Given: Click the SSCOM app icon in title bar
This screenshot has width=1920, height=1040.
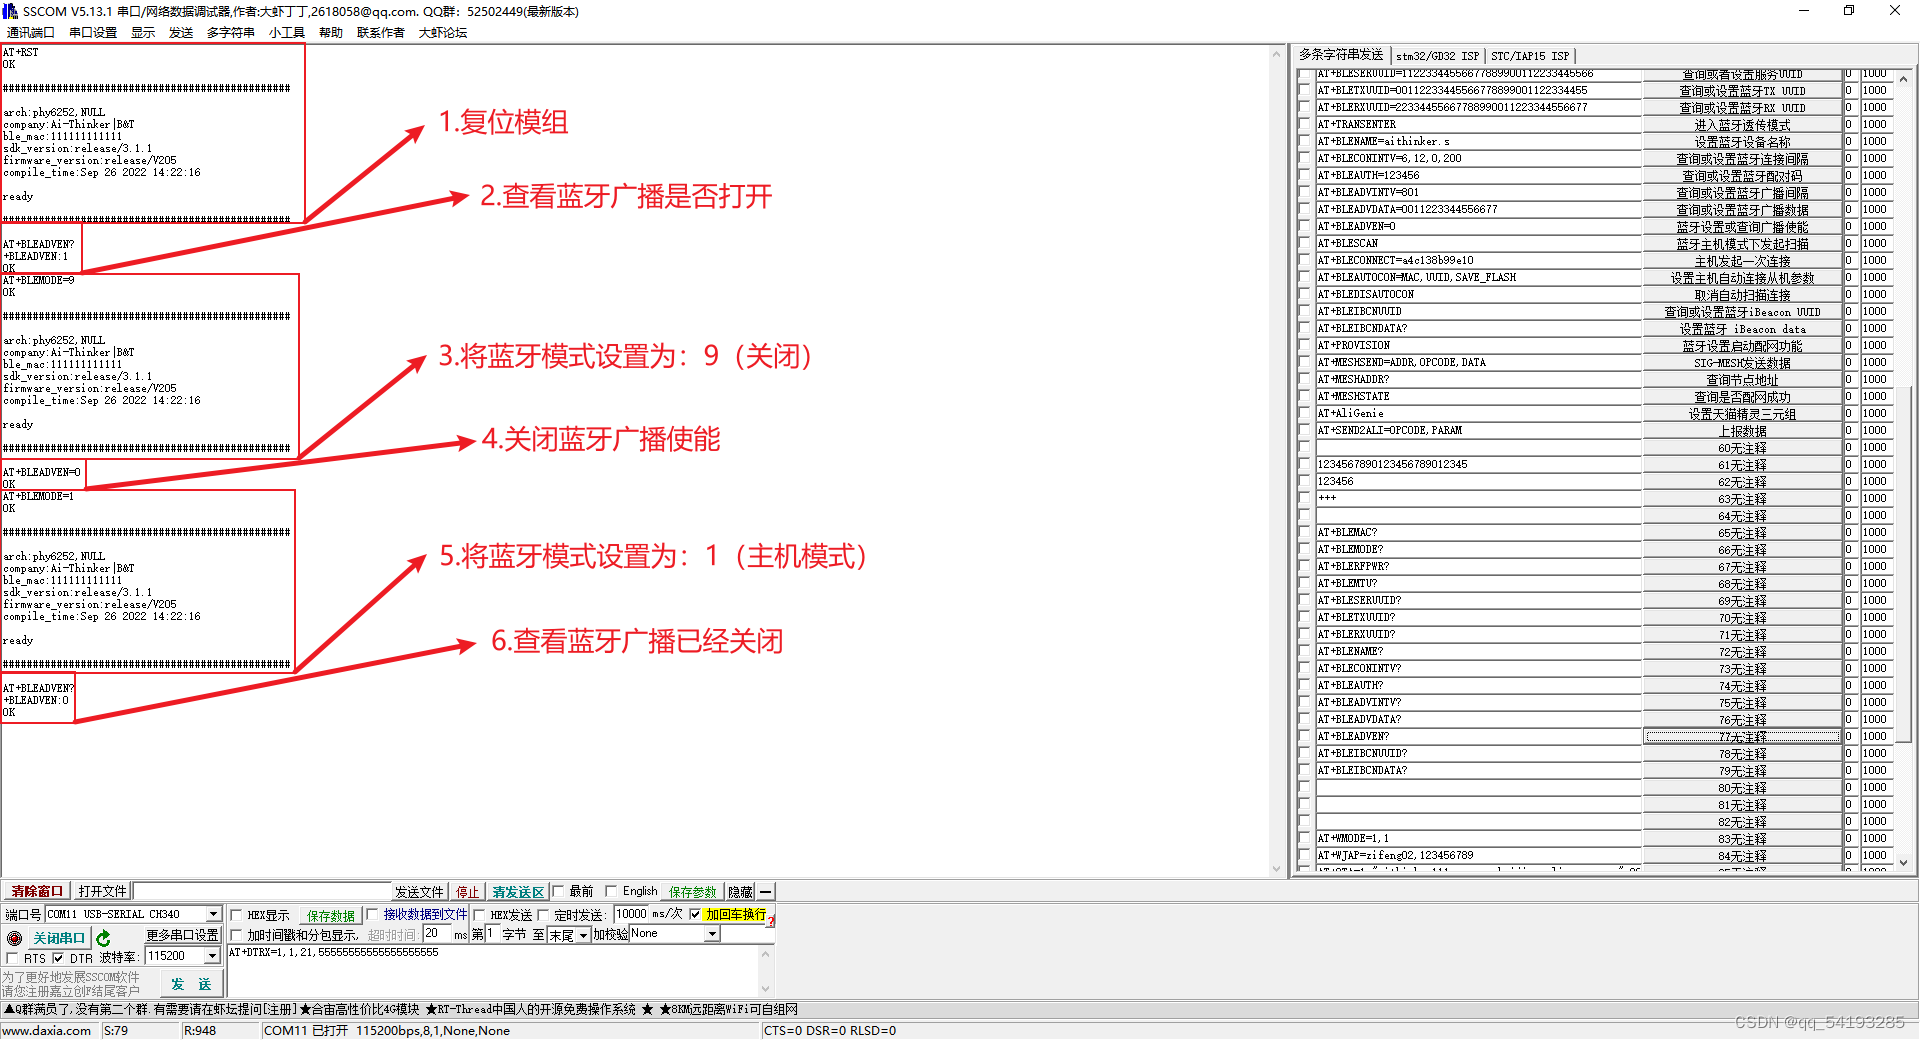Looking at the screenshot, I should tap(10, 11).
